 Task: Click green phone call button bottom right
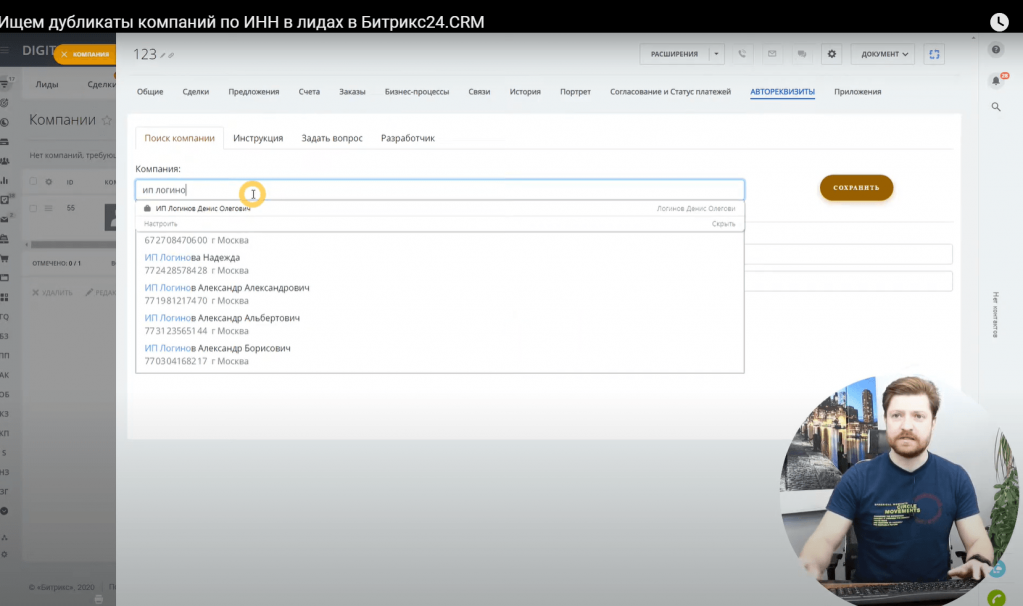996,597
